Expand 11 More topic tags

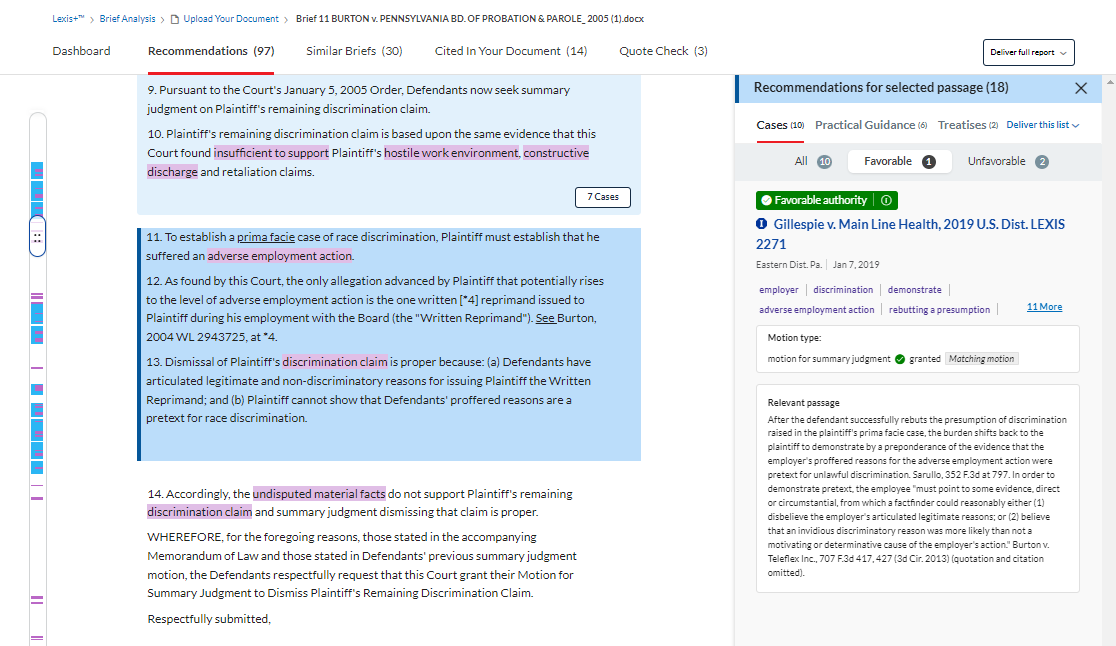tap(1044, 307)
